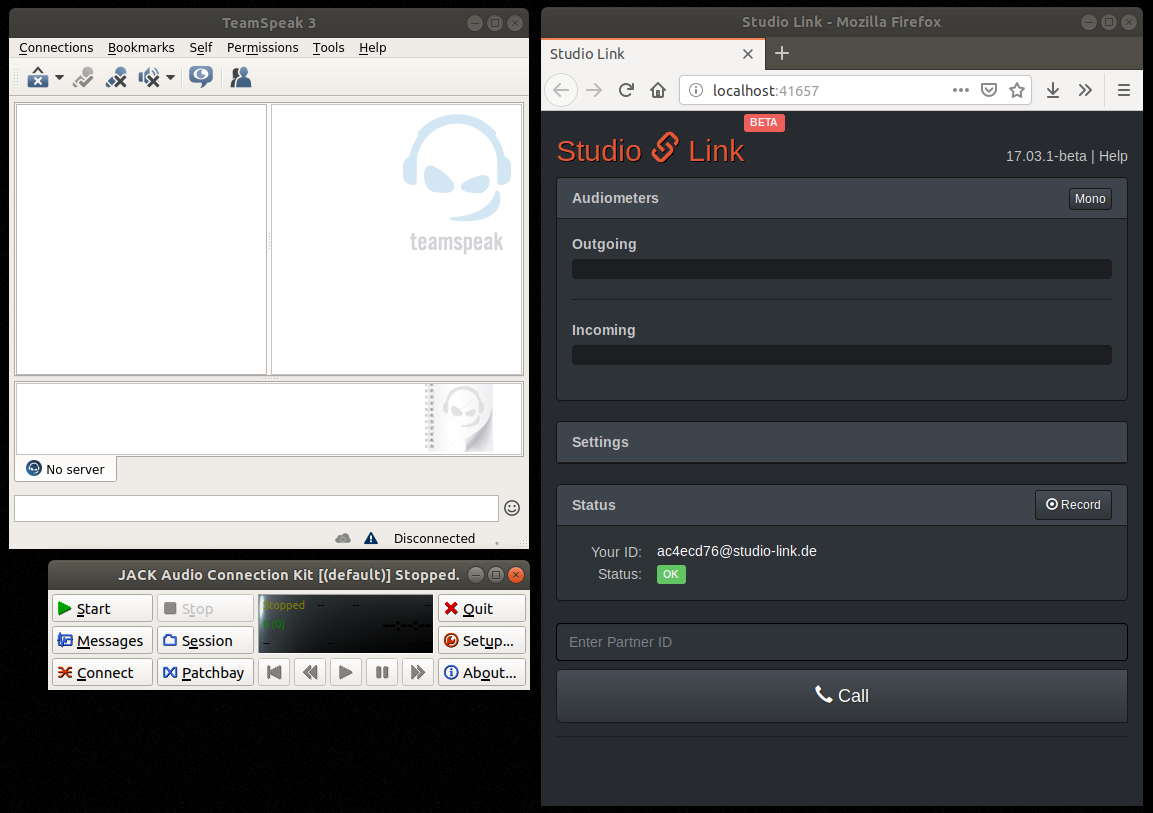Toggle microphone mute in TeamSpeak toolbar
This screenshot has width=1153, height=813.
click(x=116, y=77)
